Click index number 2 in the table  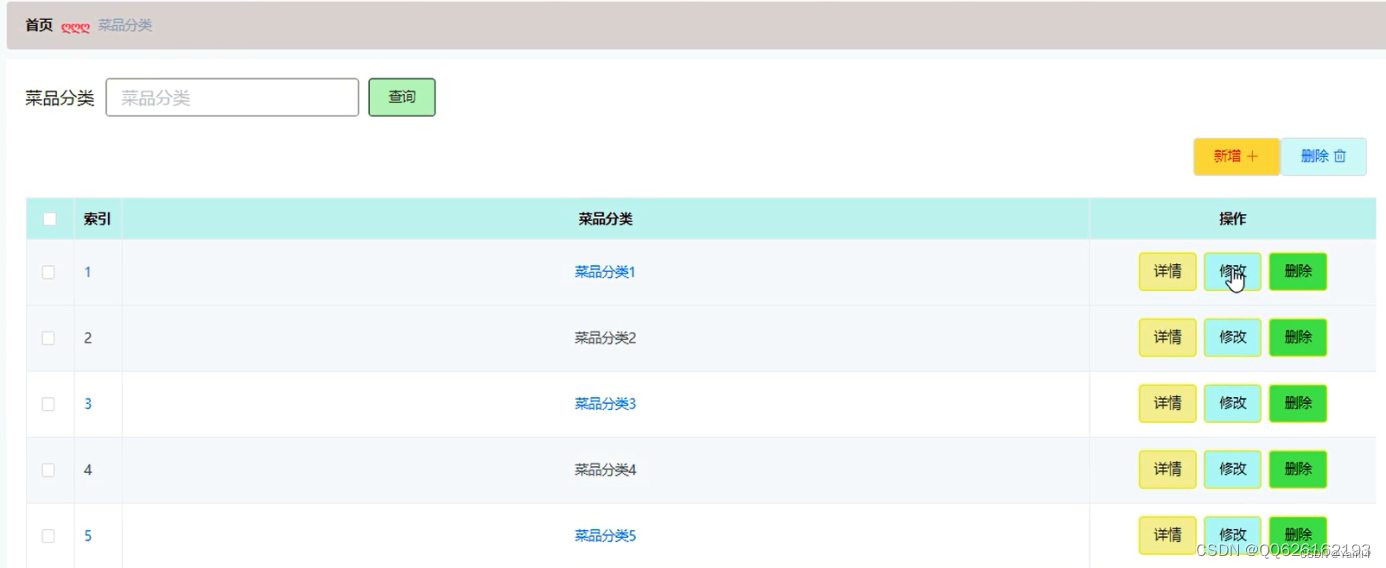[88, 338]
